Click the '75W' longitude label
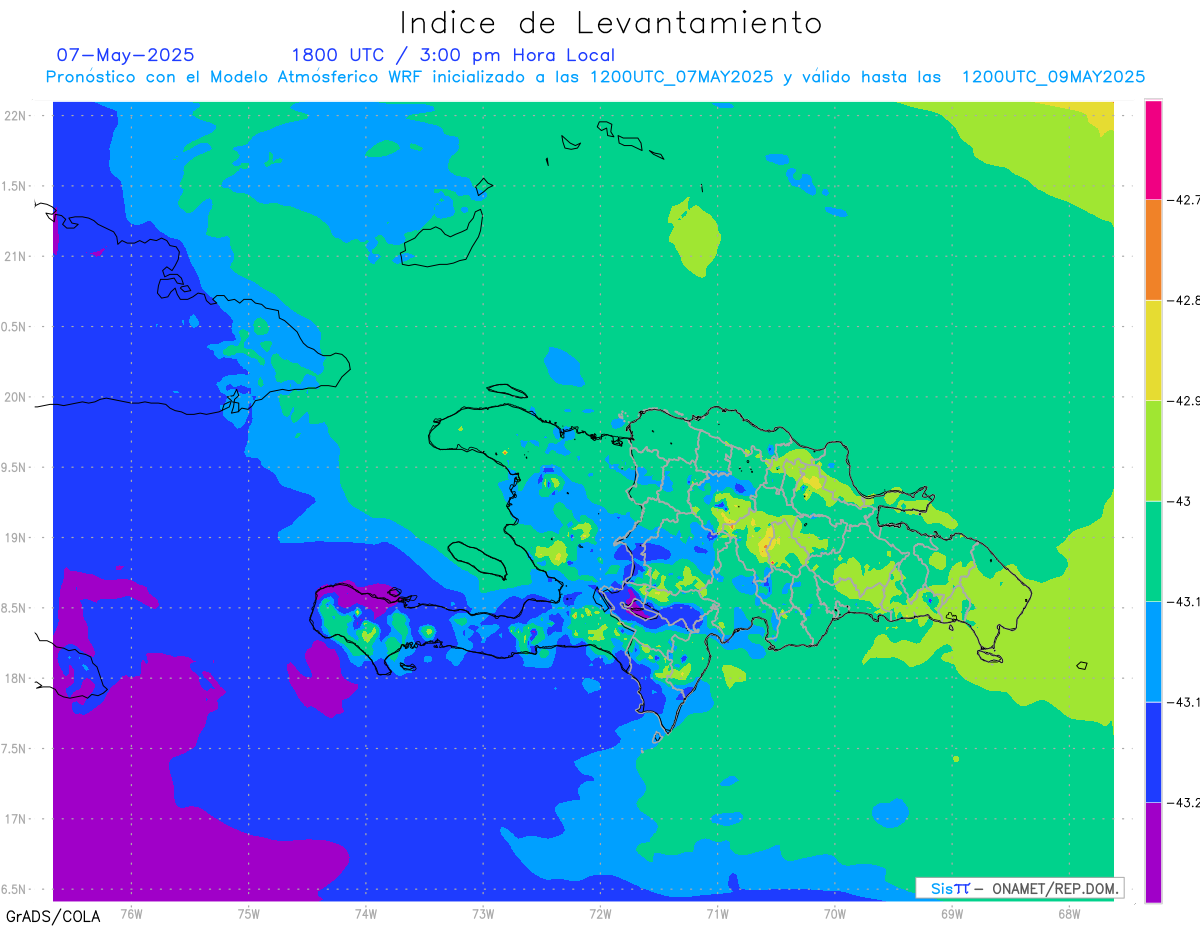Viewport: 1200px width, 927px height. (x=248, y=913)
